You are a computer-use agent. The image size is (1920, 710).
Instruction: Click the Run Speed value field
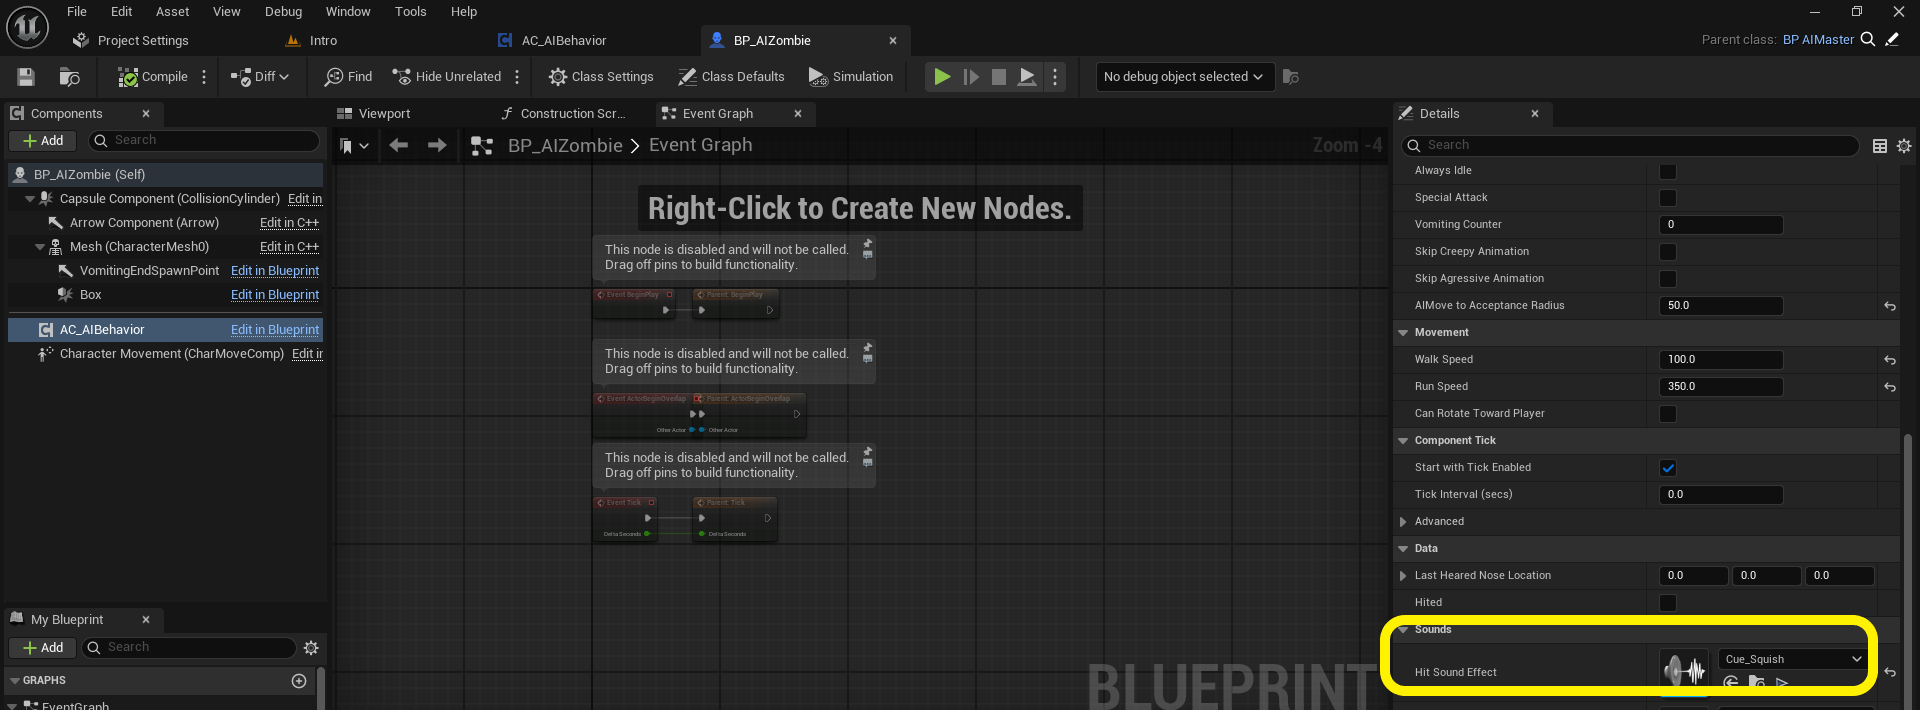click(1720, 387)
